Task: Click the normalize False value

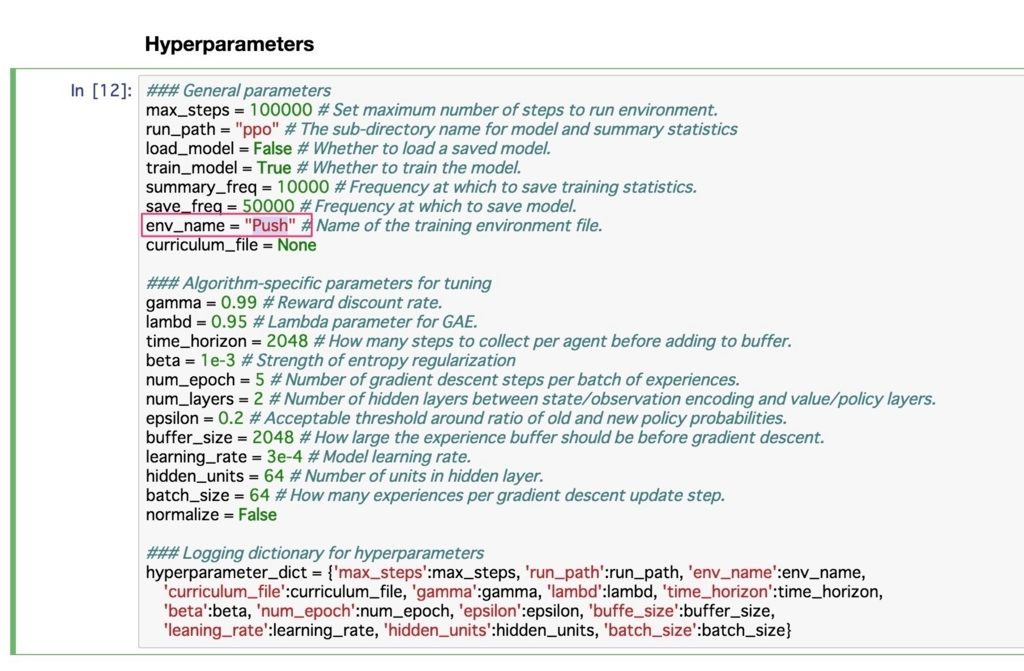Action: pos(257,515)
